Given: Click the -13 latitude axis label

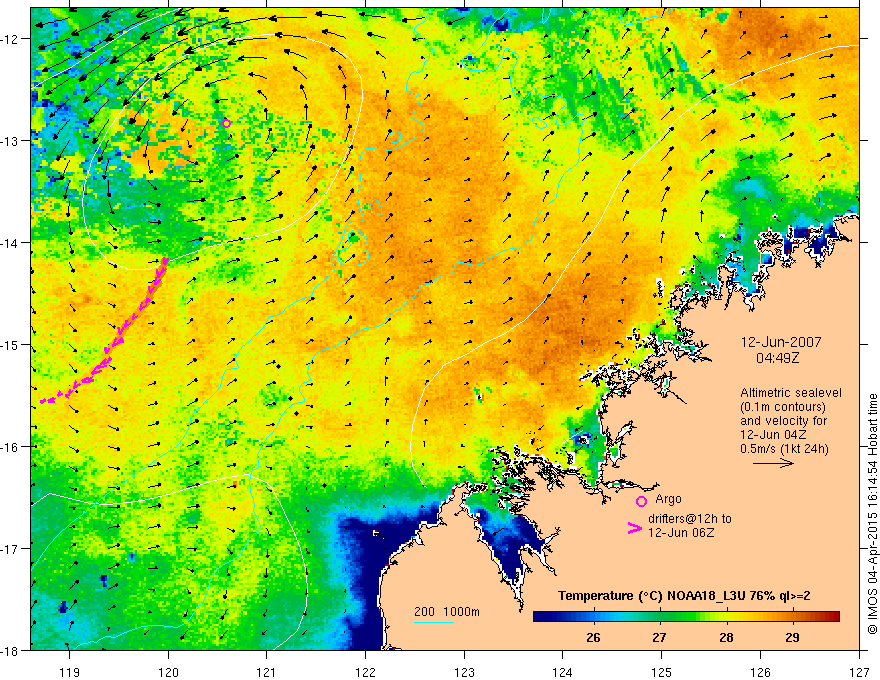Looking at the screenshot, I should click(11, 141).
